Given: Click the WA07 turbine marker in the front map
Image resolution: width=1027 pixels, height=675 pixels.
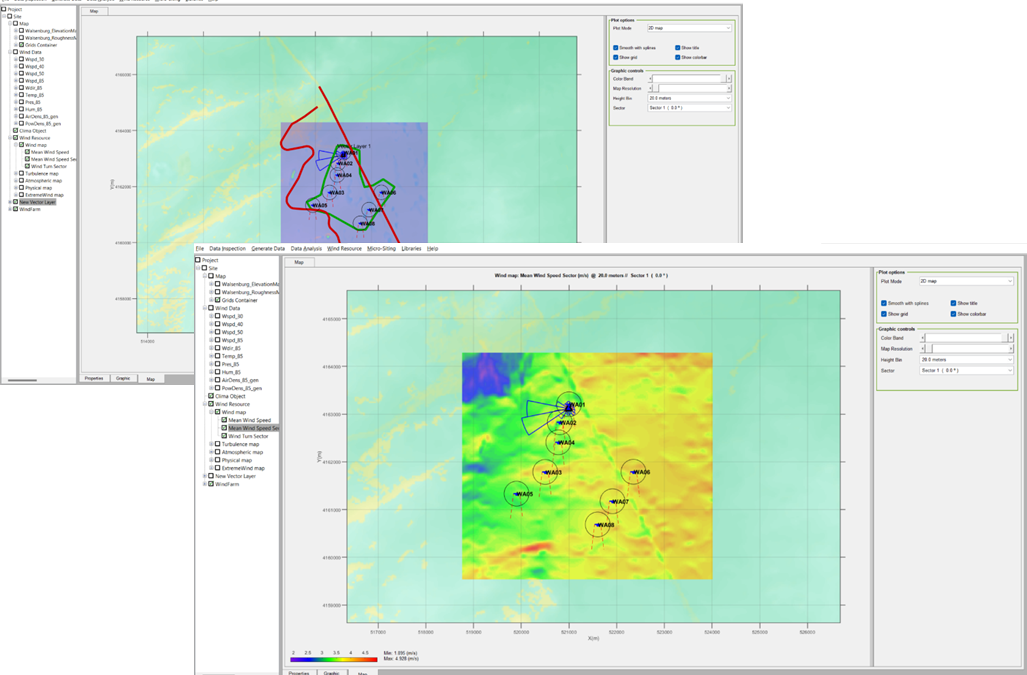Looking at the screenshot, I should (613, 502).
